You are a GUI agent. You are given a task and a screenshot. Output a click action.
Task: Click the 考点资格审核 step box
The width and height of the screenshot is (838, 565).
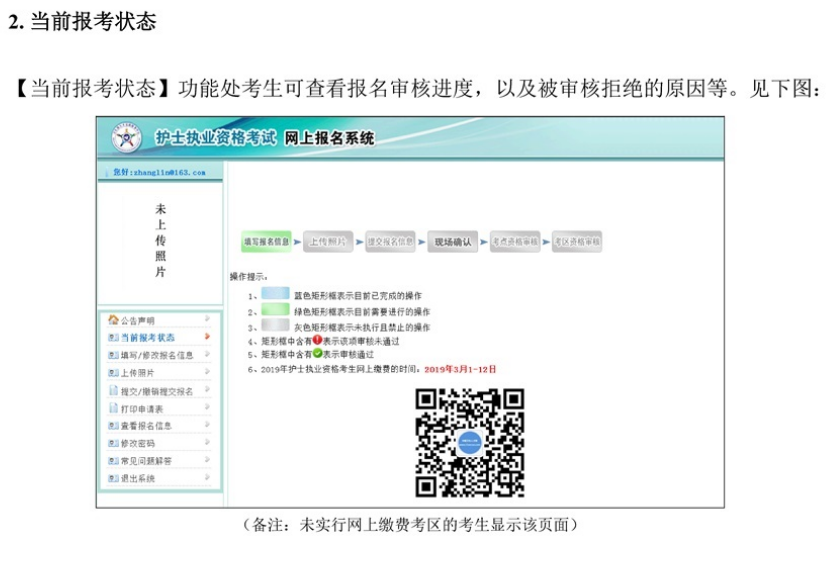click(515, 242)
